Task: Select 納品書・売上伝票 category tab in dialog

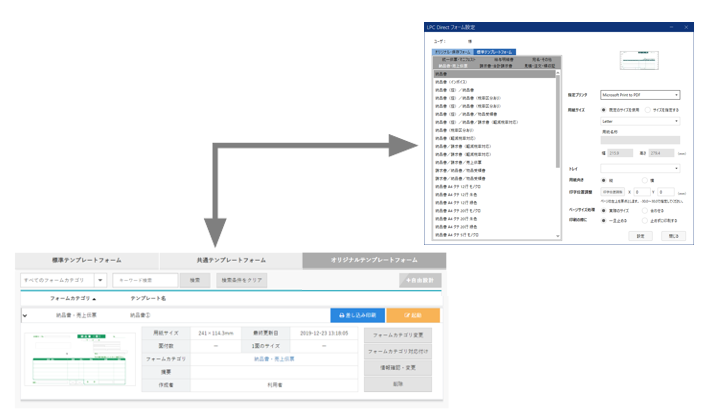Action: coord(453,66)
